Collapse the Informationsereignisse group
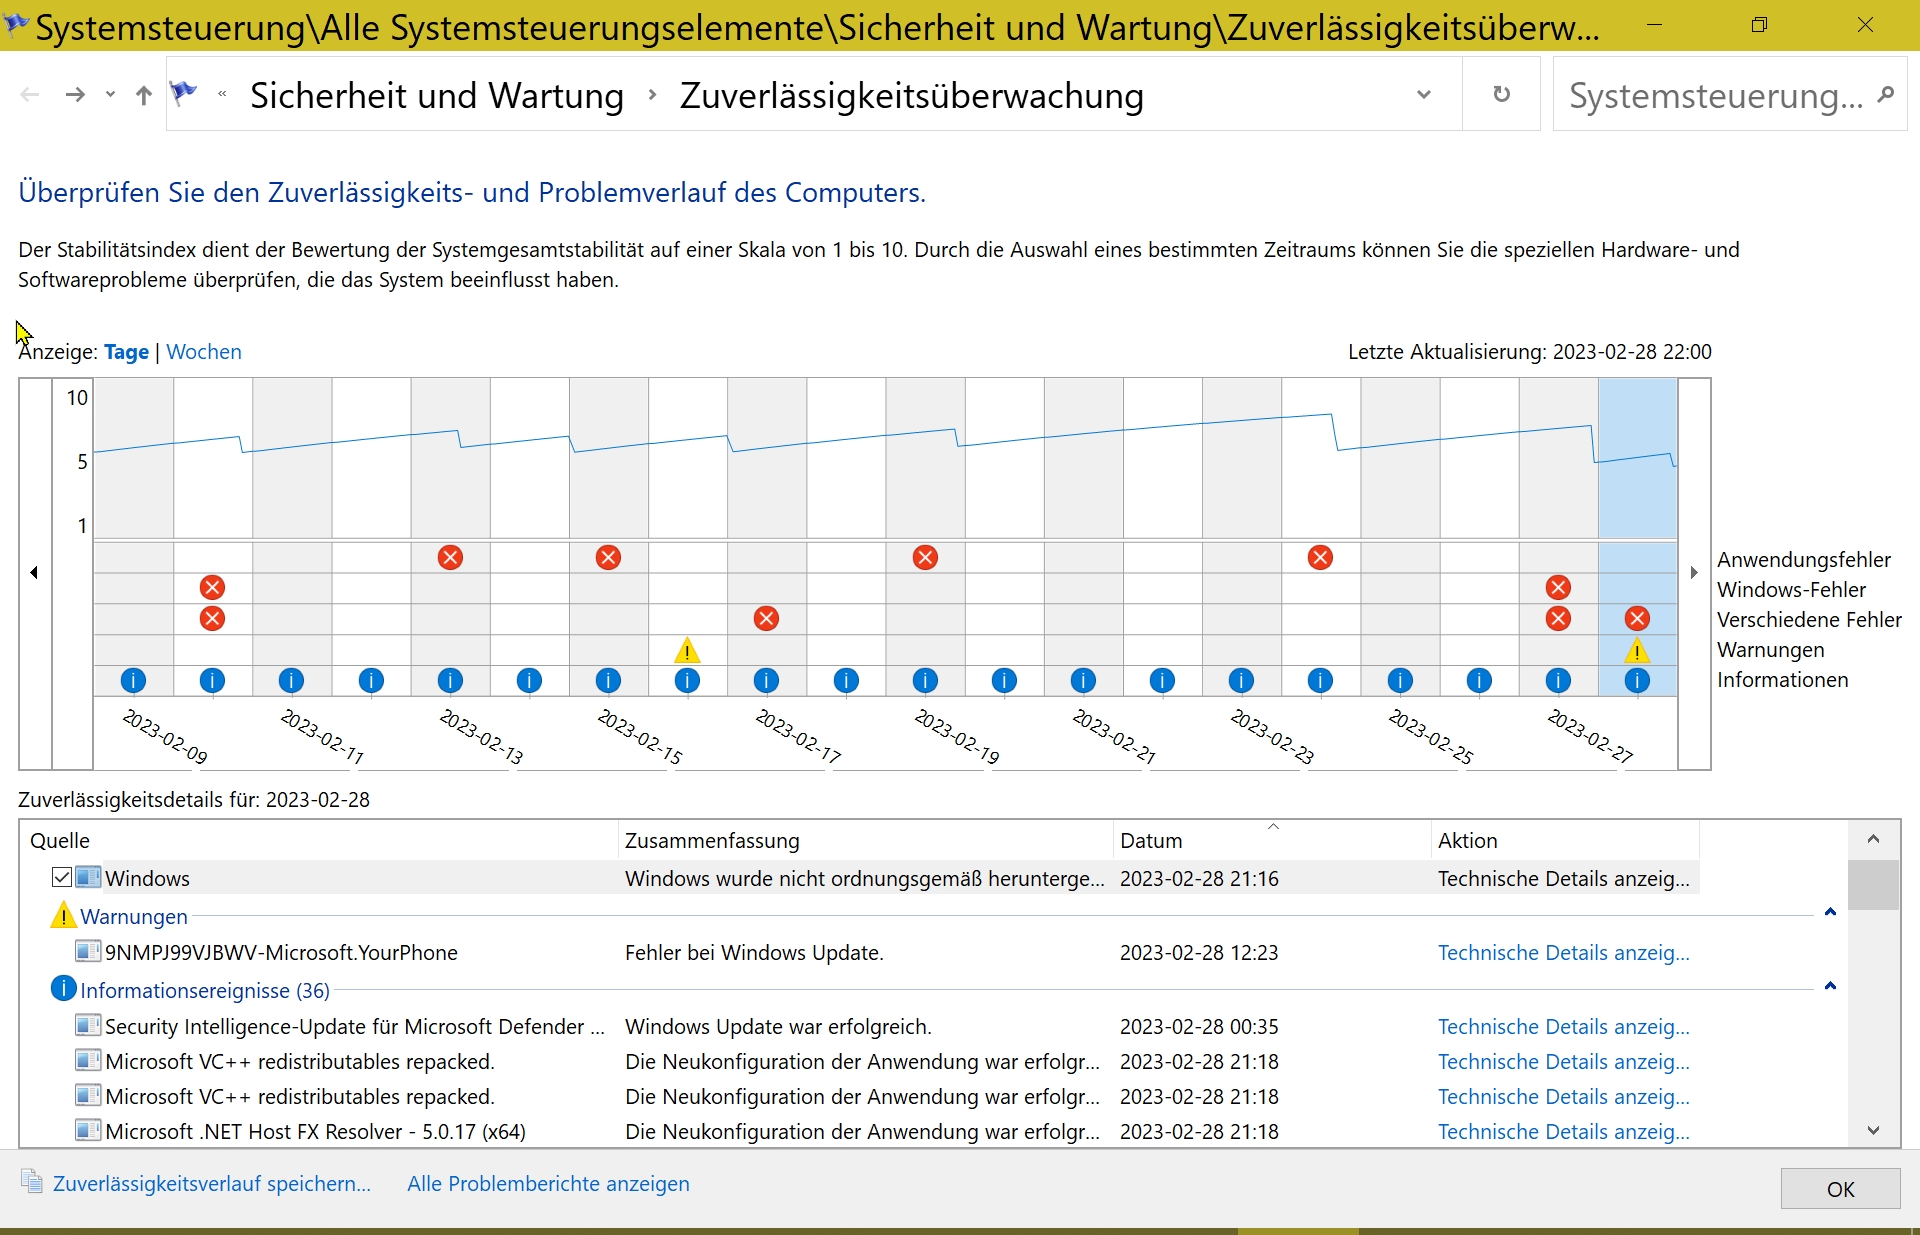The height and width of the screenshot is (1235, 1920). (x=1830, y=986)
